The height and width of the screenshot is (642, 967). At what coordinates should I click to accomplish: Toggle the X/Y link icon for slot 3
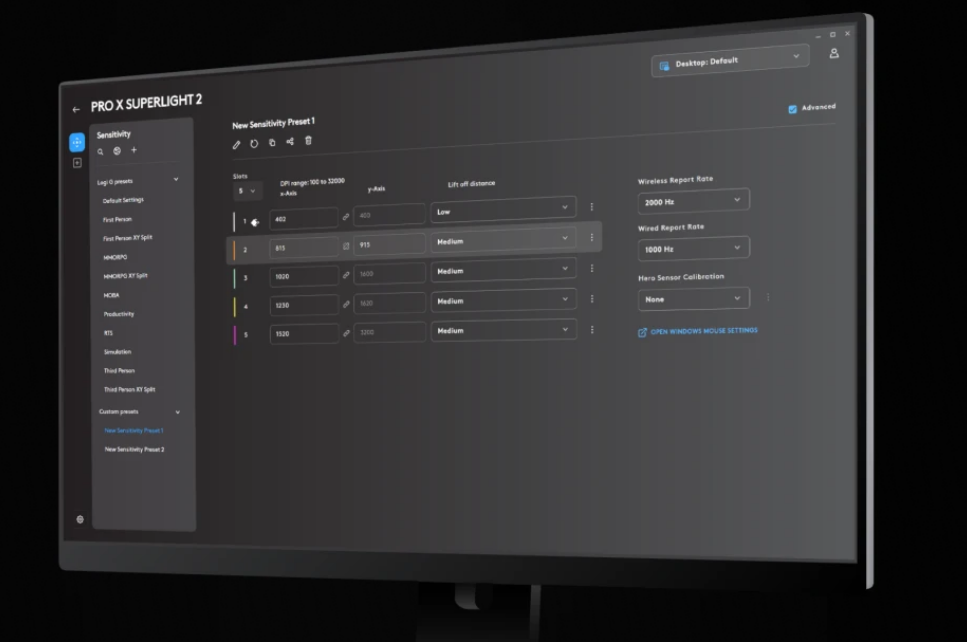point(346,275)
